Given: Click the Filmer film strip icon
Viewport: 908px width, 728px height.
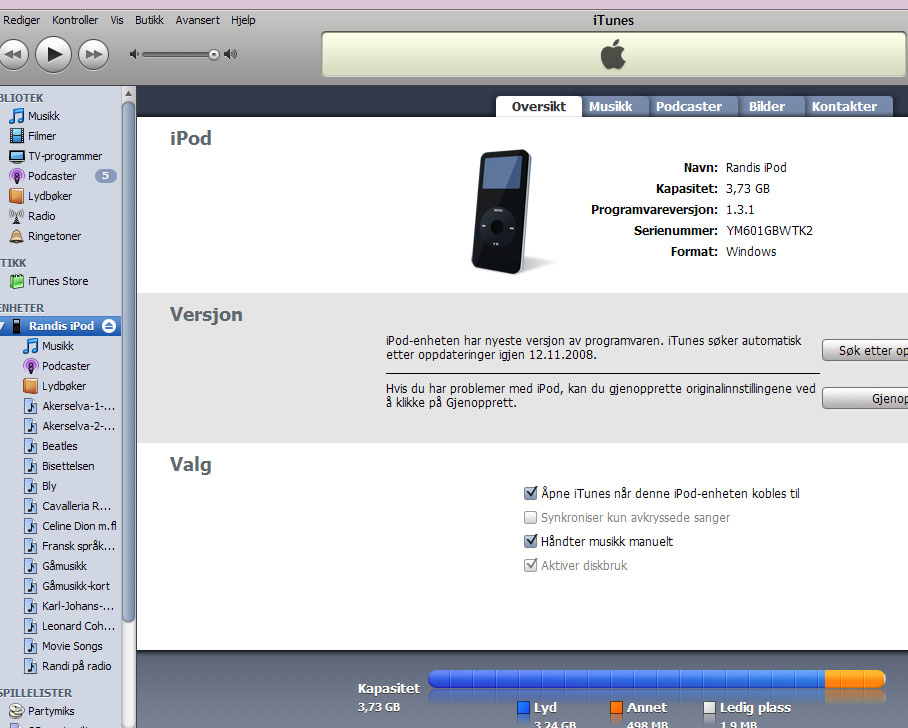Looking at the screenshot, I should coord(17,136).
